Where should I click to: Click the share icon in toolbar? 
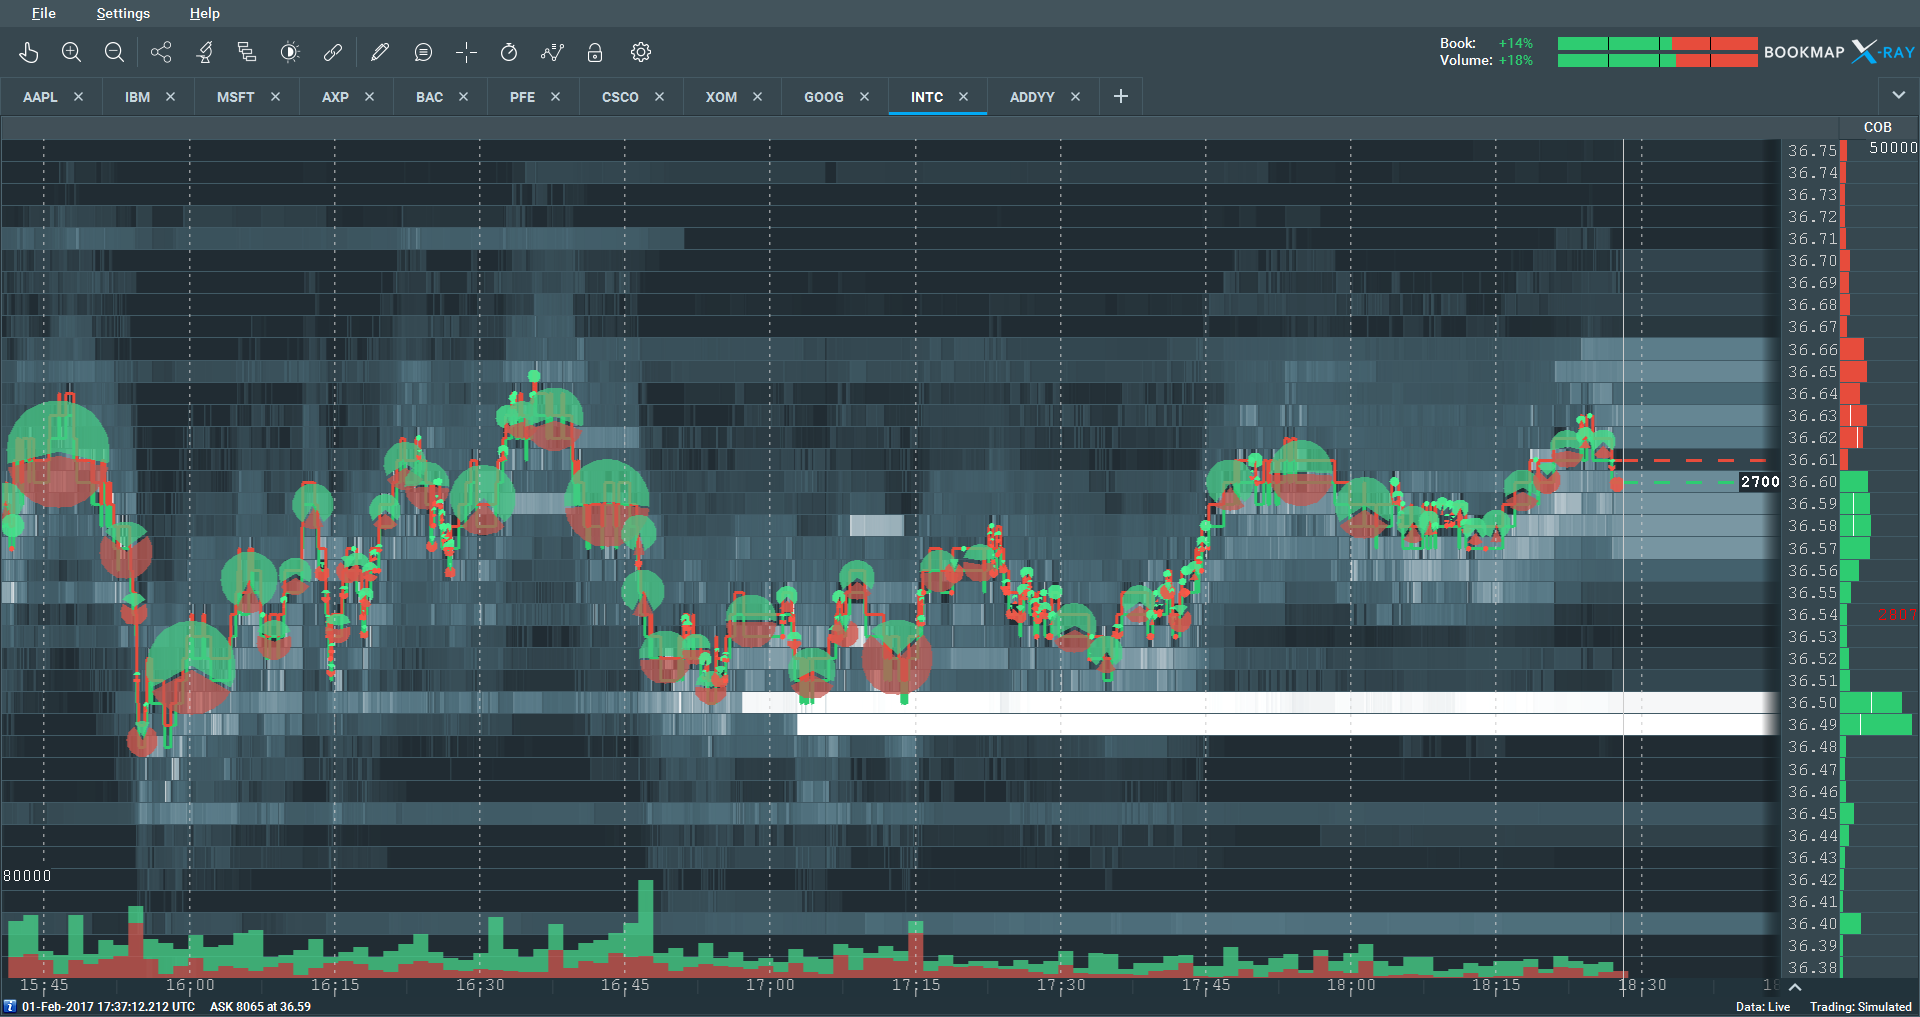[161, 52]
